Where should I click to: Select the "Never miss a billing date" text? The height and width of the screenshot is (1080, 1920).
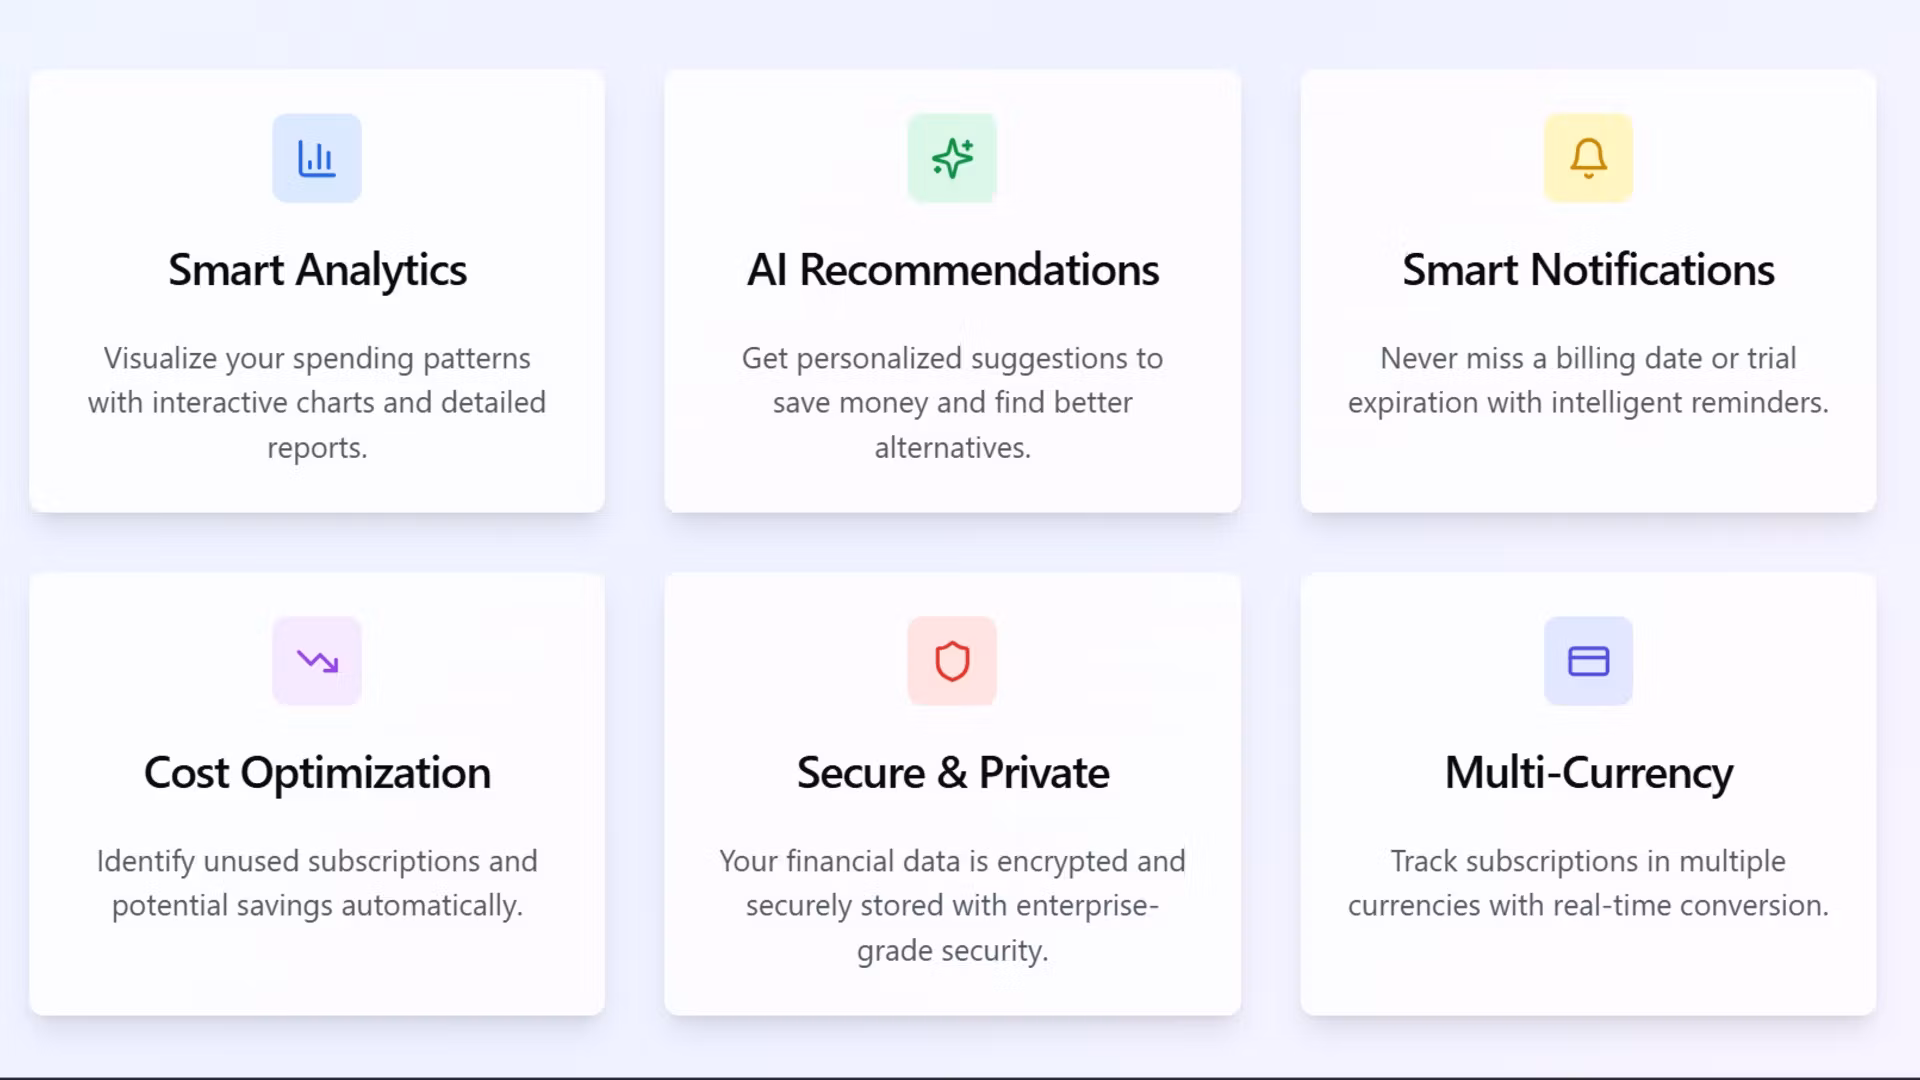pos(1588,380)
